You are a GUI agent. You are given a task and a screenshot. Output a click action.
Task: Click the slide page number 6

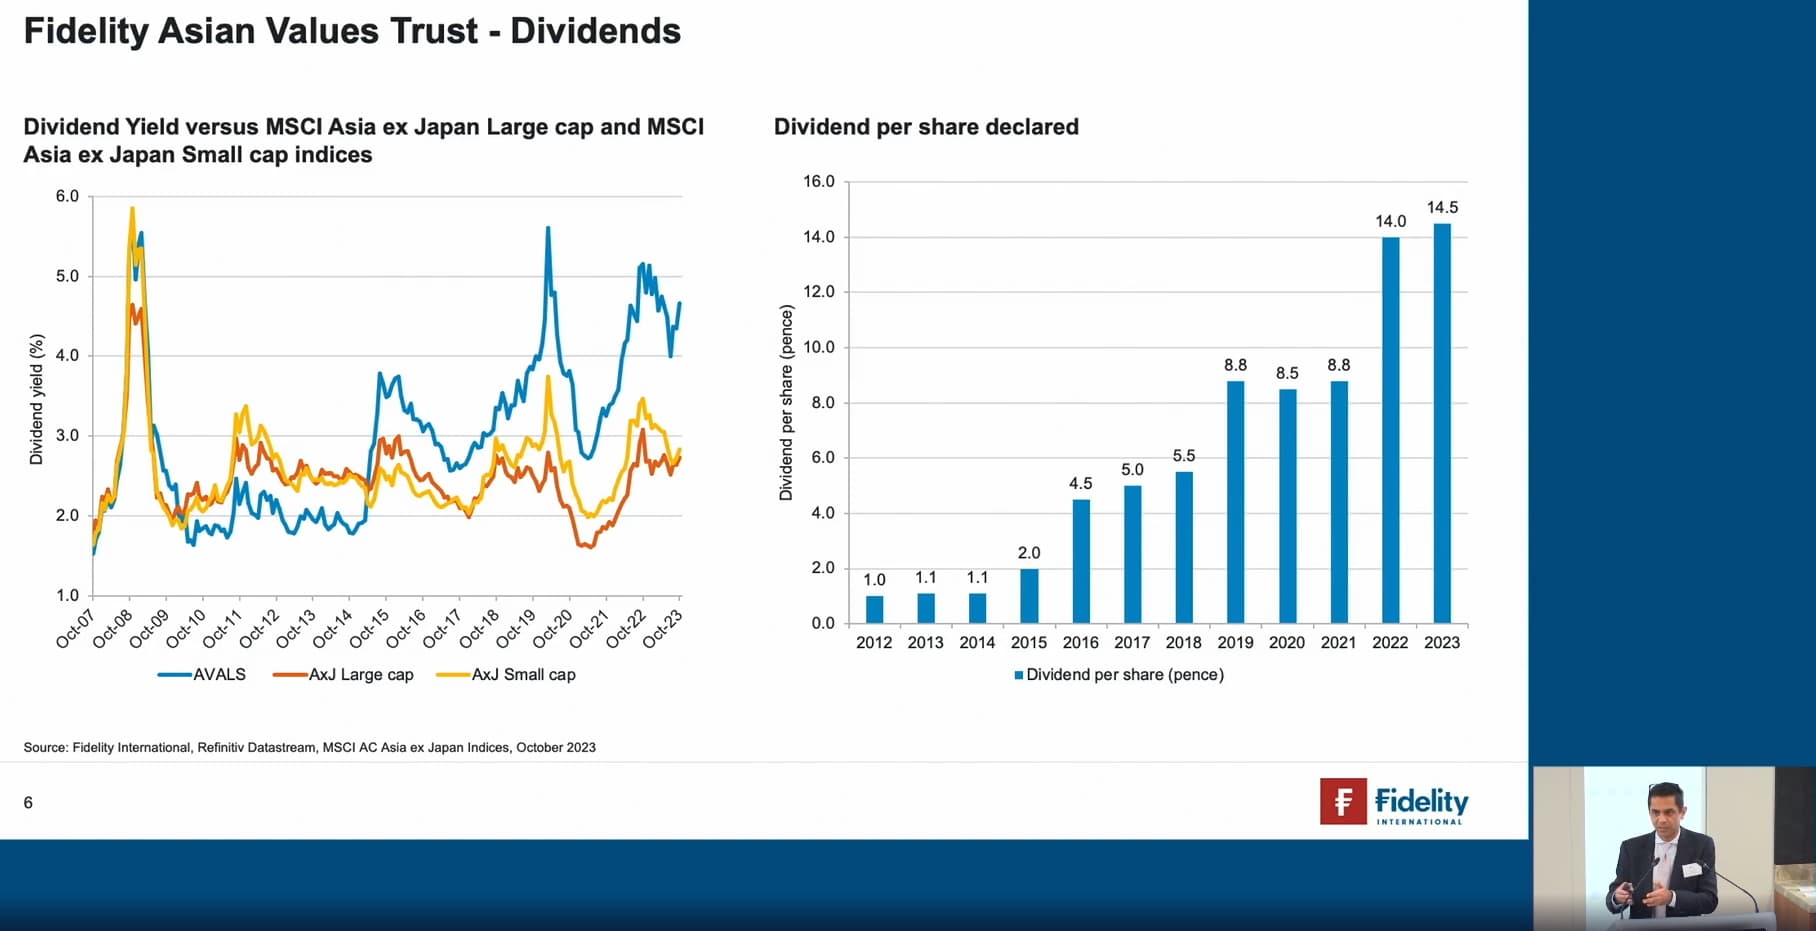pyautogui.click(x=28, y=802)
